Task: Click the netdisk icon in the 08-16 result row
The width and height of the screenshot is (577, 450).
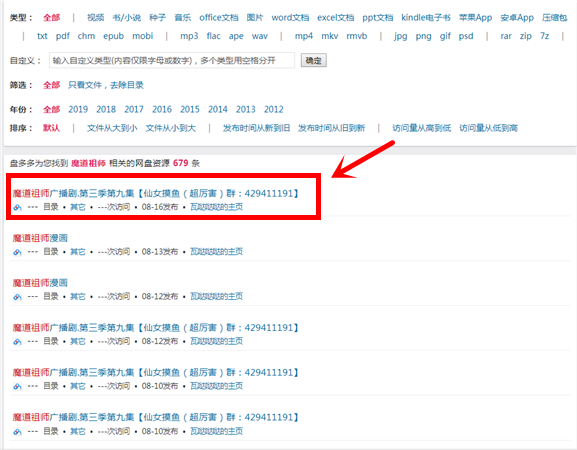Action: tap(17, 207)
